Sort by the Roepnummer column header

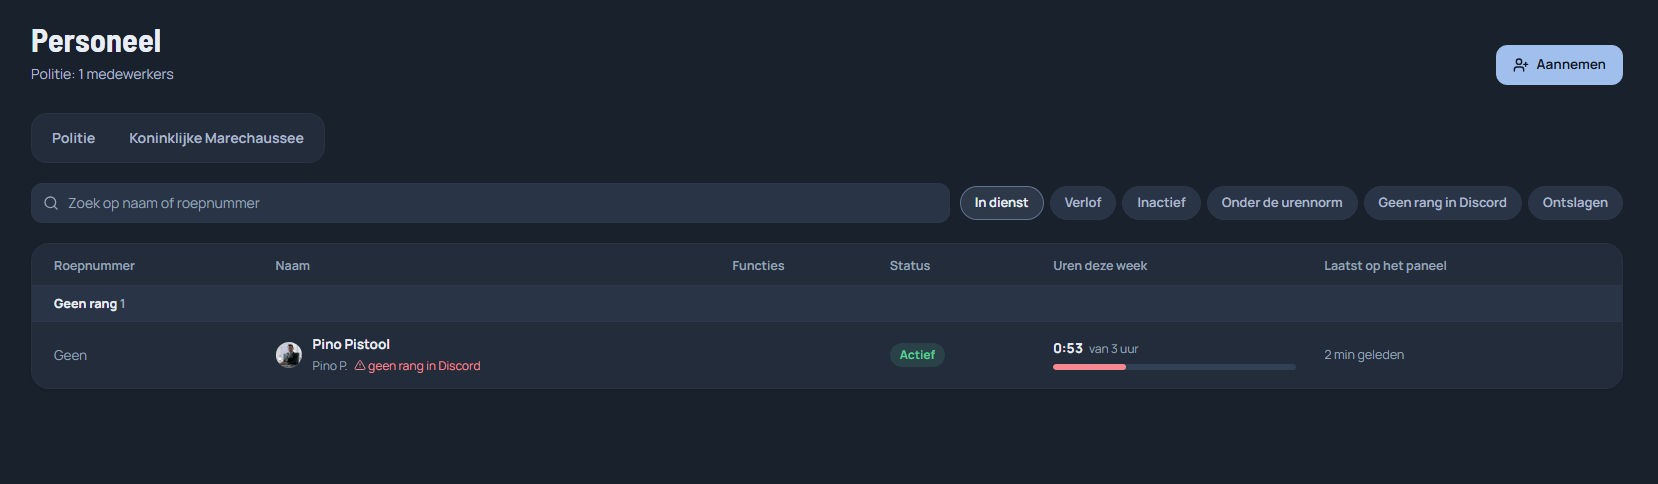pyautogui.click(x=94, y=266)
